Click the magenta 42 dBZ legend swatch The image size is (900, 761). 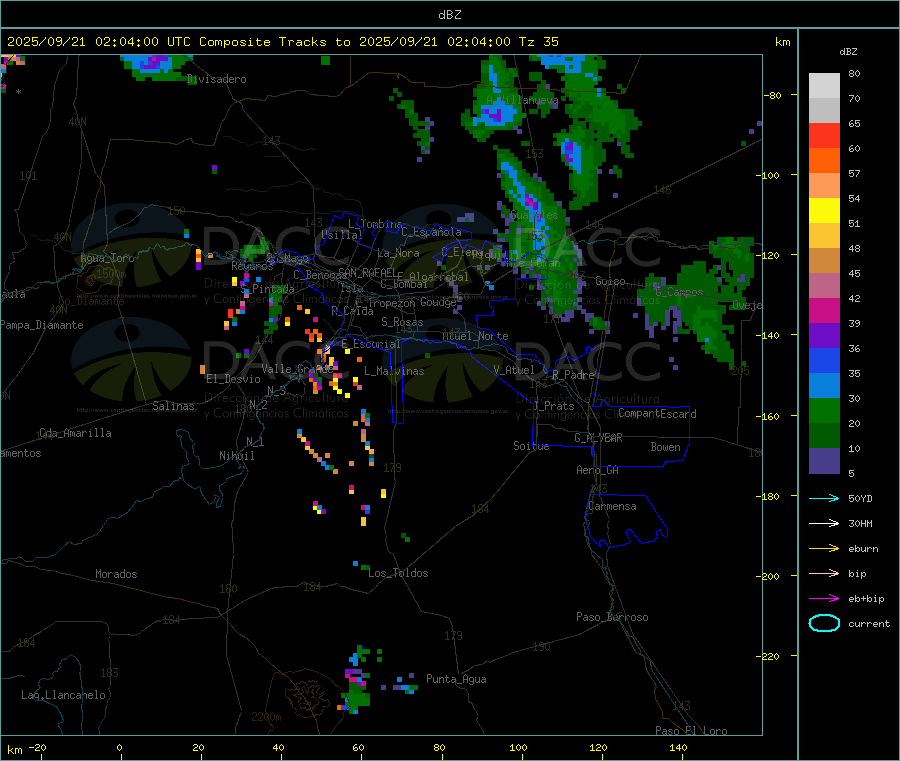pyautogui.click(x=824, y=310)
